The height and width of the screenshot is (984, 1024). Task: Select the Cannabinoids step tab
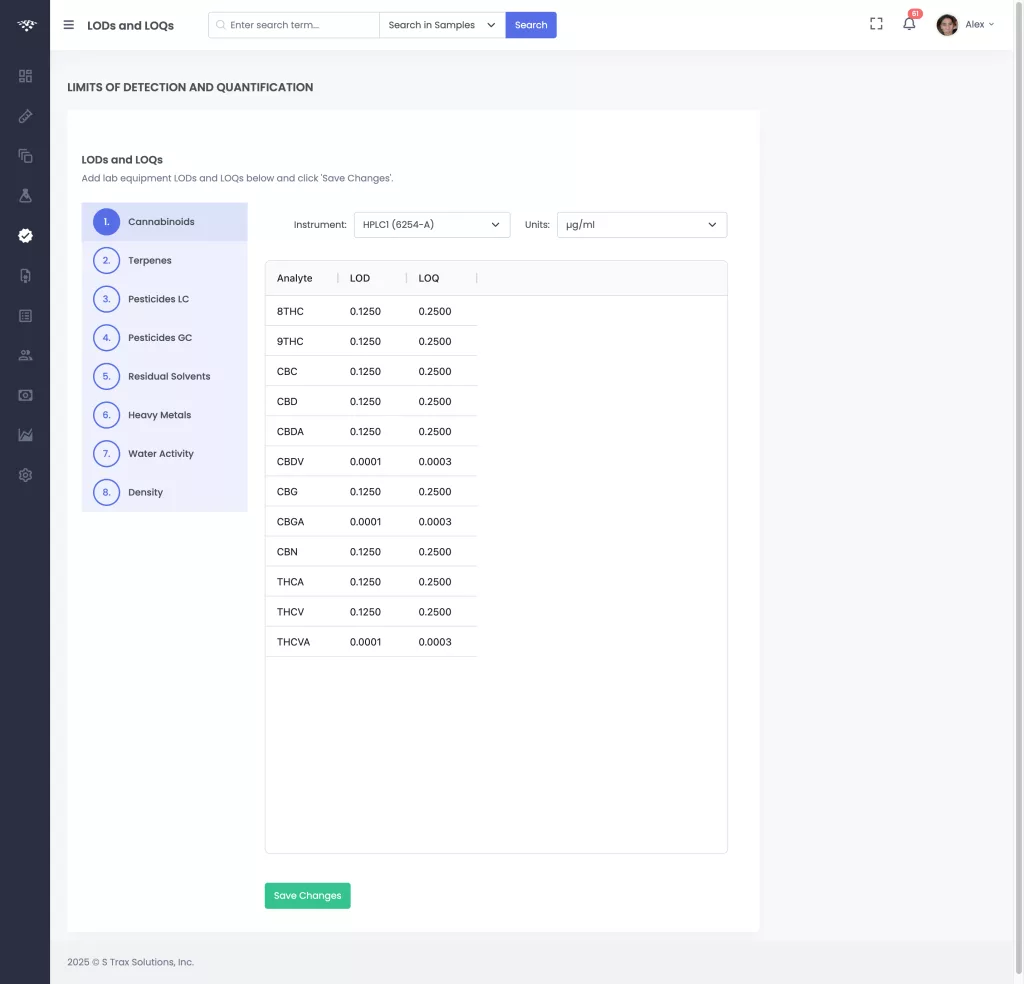point(165,222)
